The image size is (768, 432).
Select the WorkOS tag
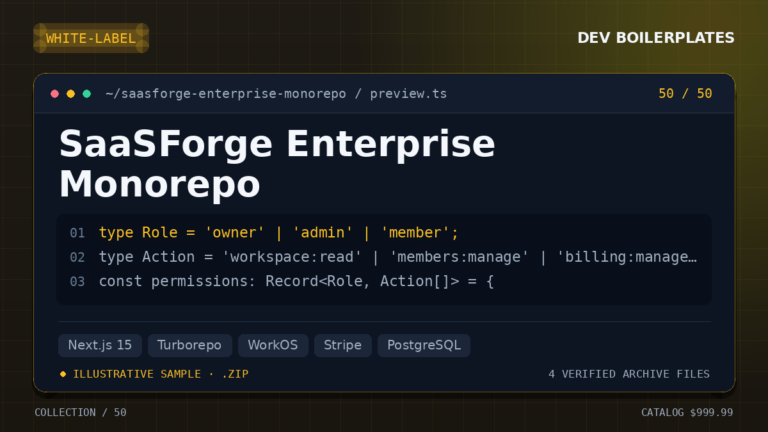pyautogui.click(x=273, y=345)
